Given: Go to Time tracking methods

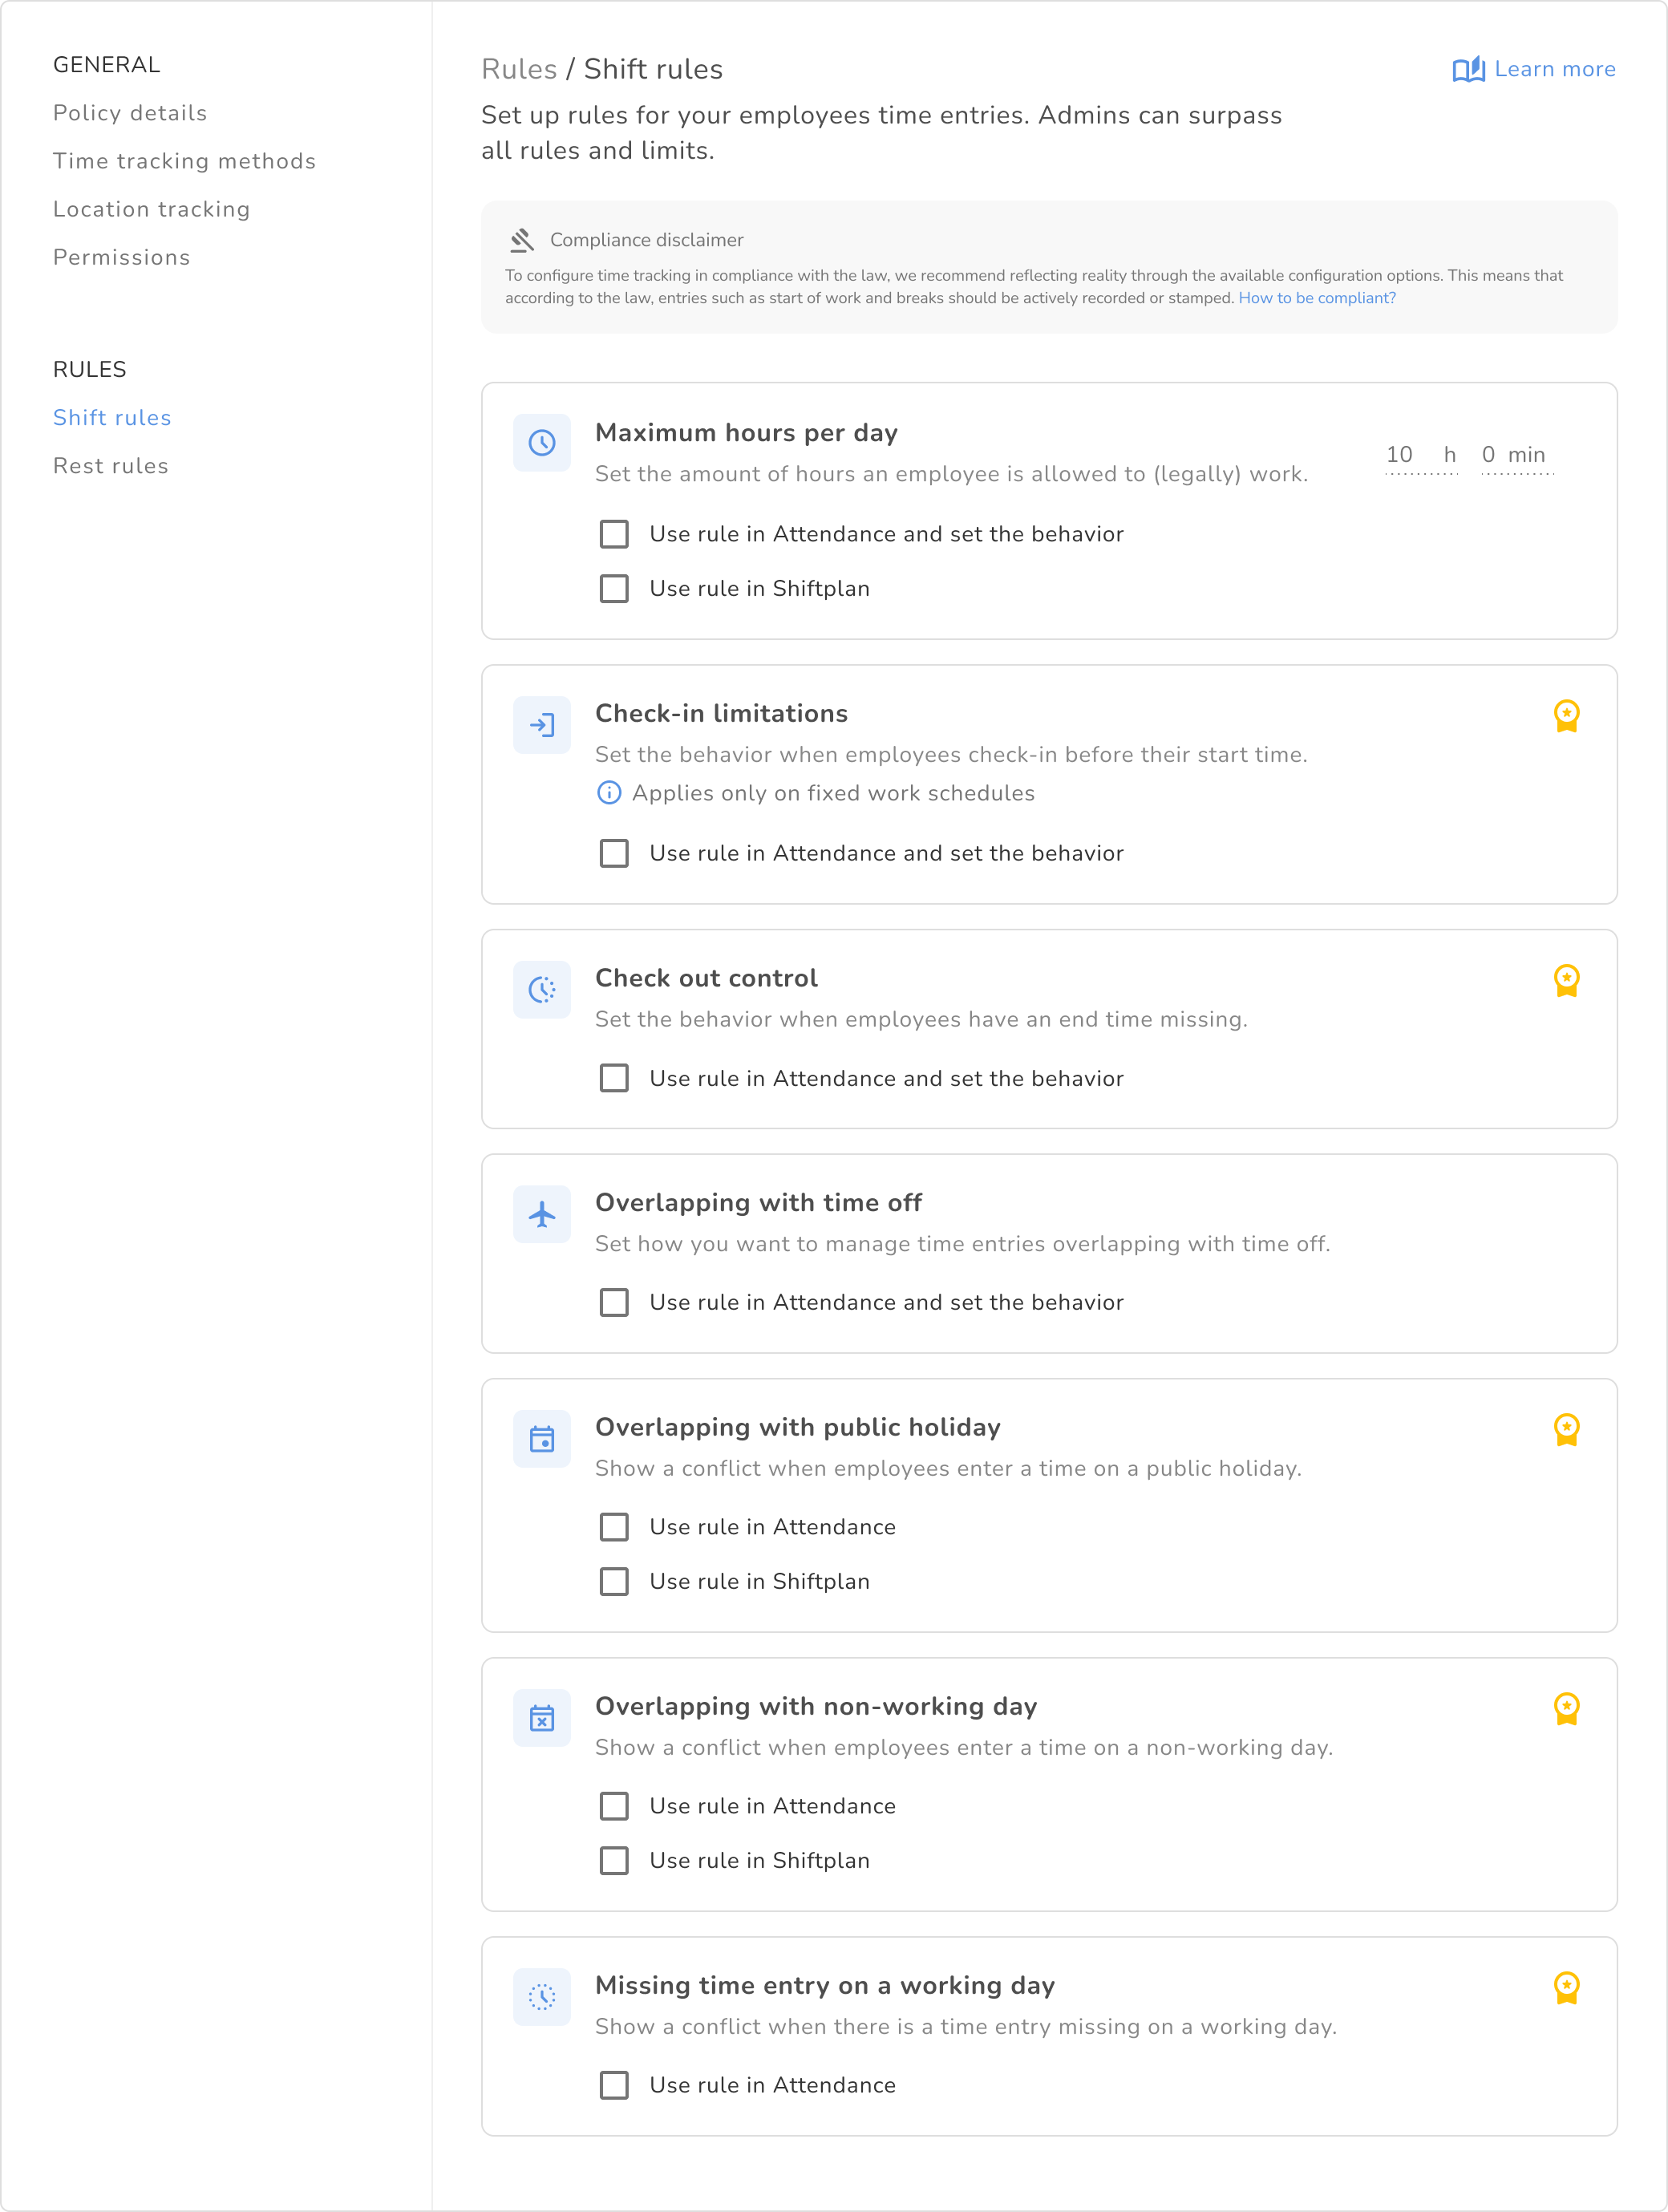Looking at the screenshot, I should (184, 161).
